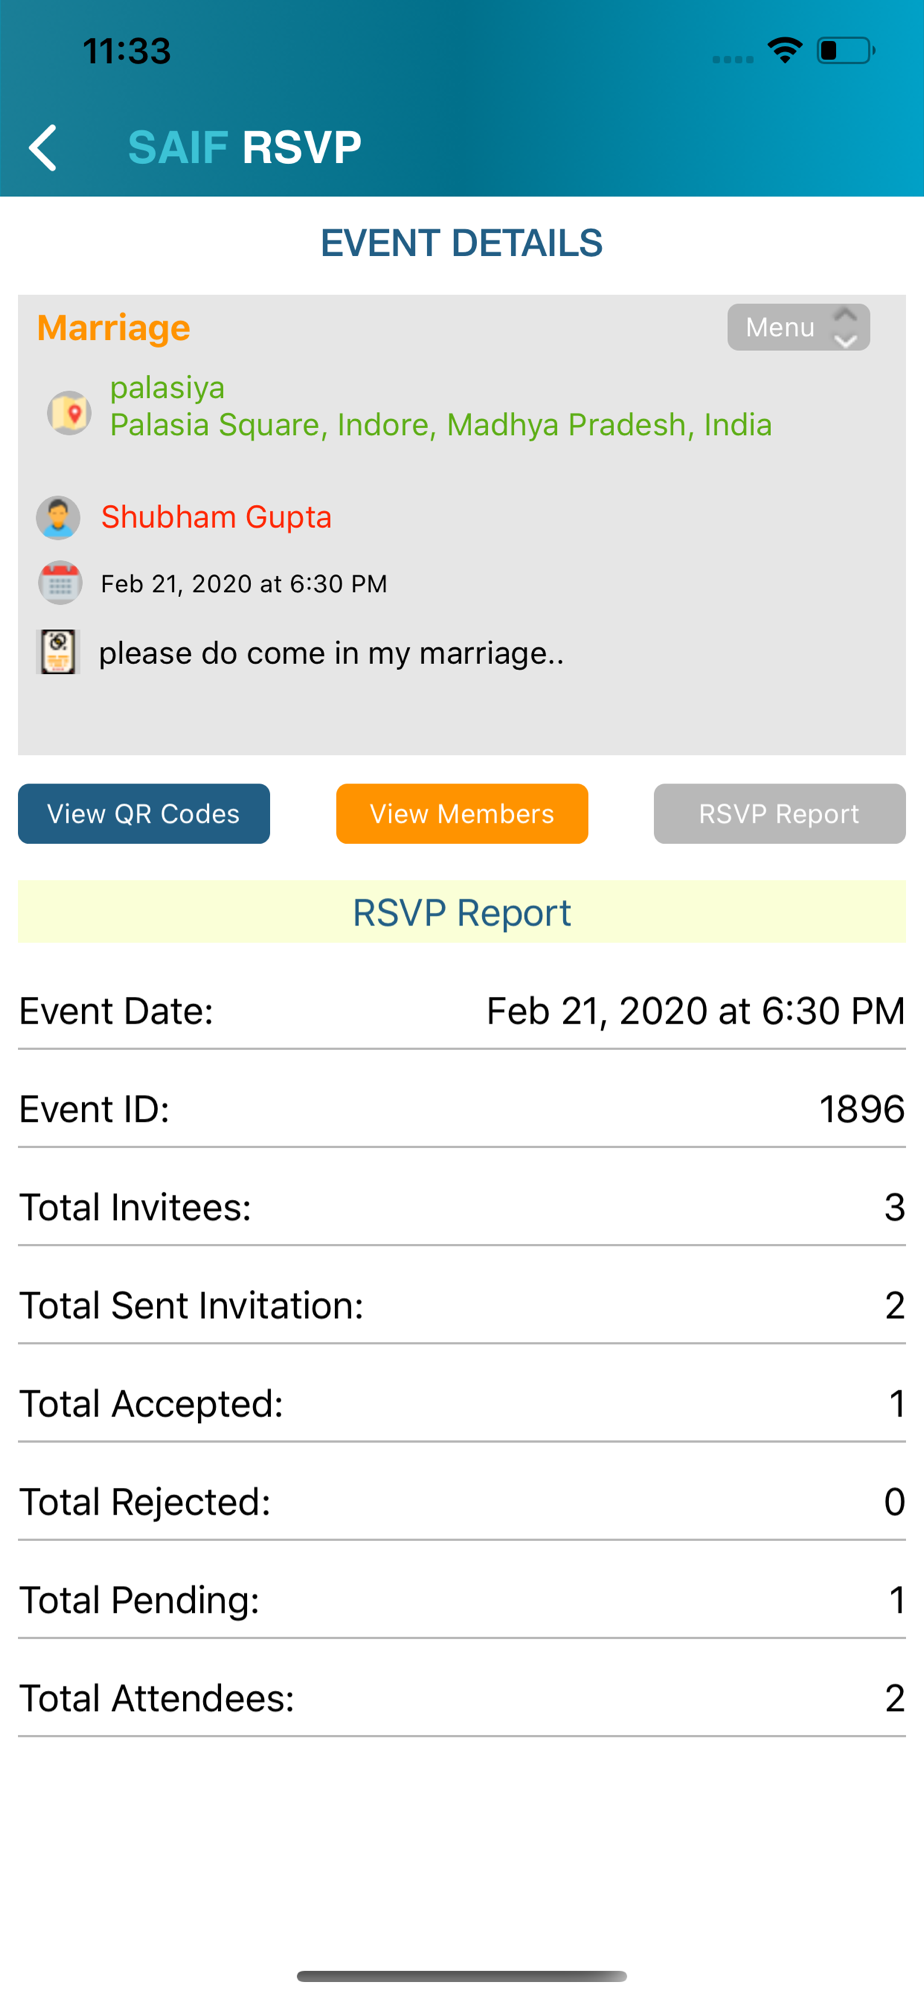Tap the Shubham Gupta host name

point(216,517)
